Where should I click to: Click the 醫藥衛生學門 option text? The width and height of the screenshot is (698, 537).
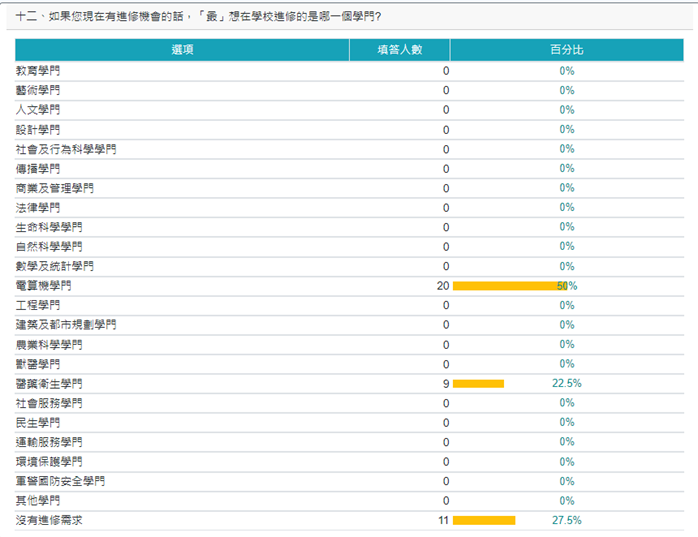(49, 383)
